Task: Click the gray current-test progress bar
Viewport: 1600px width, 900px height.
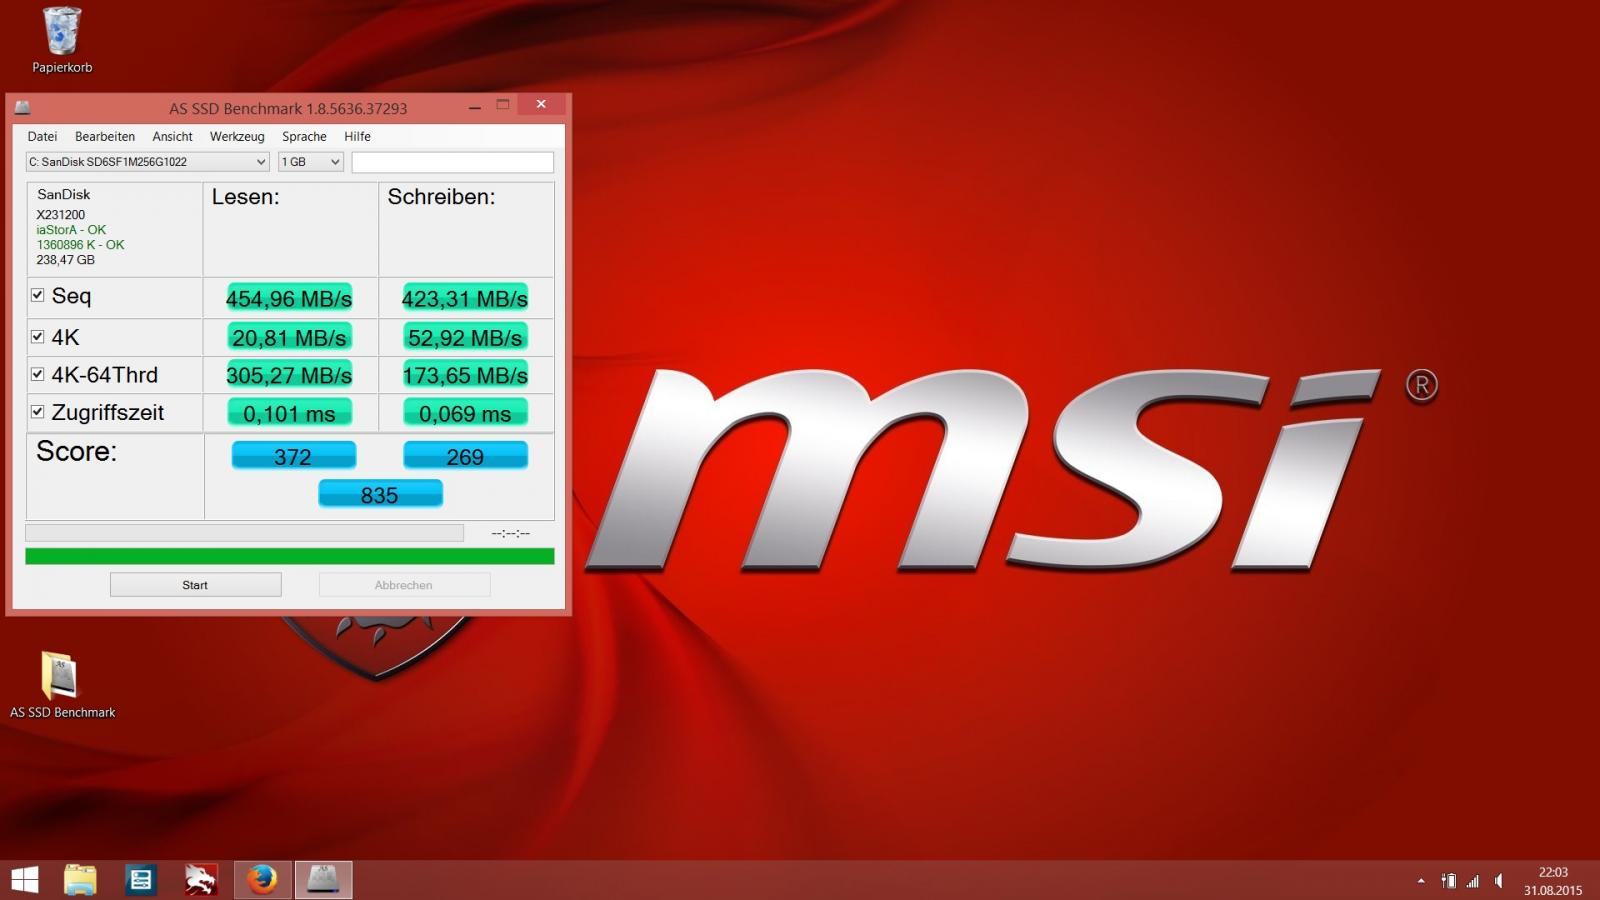Action: (244, 533)
